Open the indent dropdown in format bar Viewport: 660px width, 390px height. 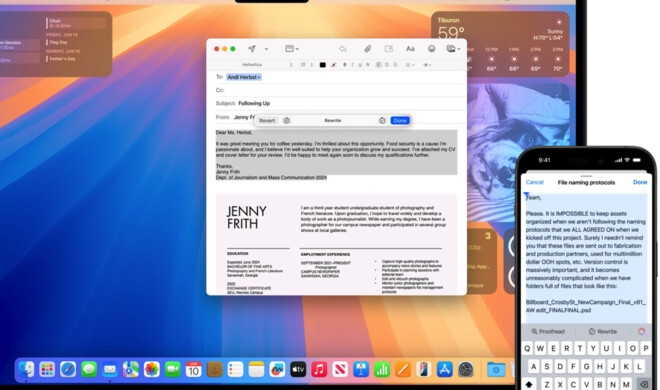click(x=427, y=65)
